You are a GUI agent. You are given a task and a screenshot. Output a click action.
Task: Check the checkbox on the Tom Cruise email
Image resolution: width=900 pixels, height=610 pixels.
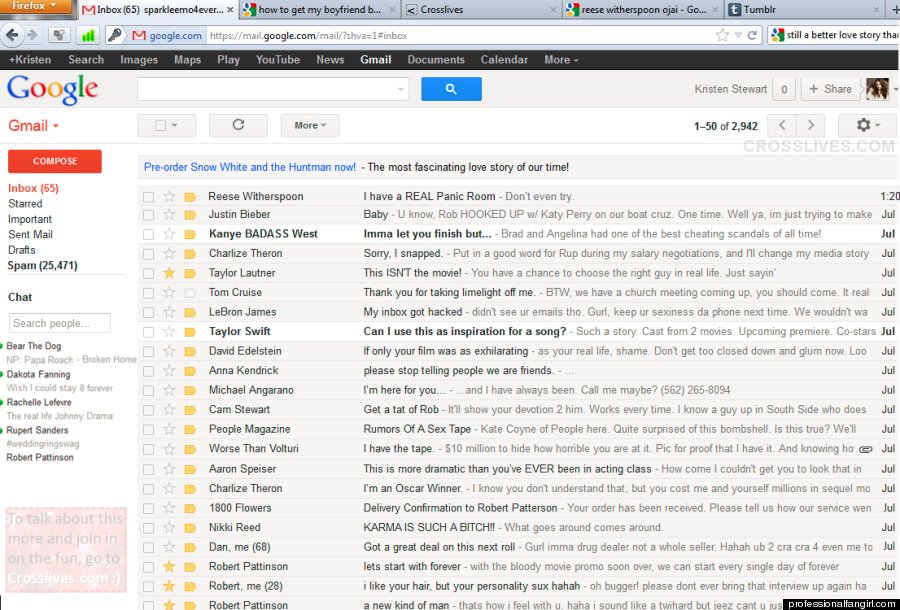[x=146, y=292]
